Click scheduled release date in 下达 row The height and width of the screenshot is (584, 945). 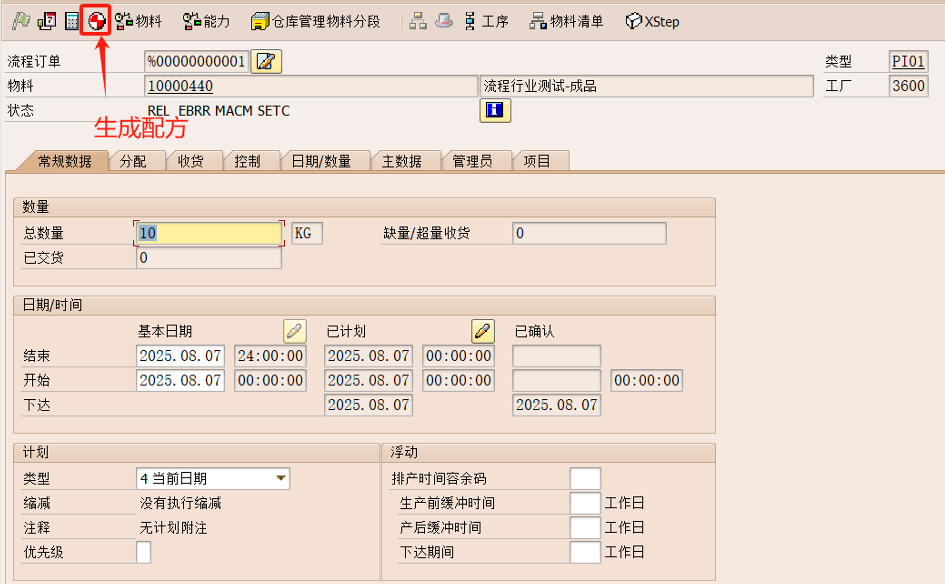tap(368, 405)
